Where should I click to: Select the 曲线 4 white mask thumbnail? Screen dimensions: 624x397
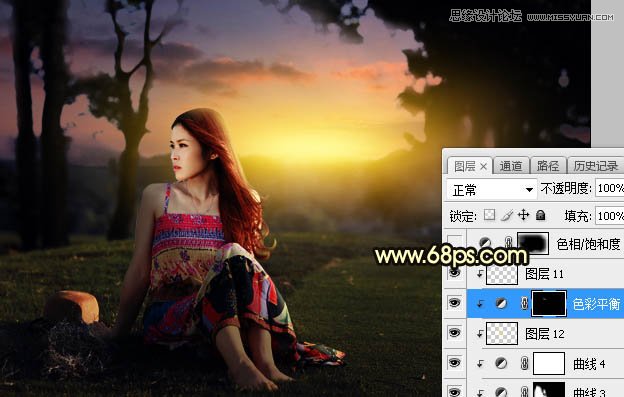click(549, 363)
